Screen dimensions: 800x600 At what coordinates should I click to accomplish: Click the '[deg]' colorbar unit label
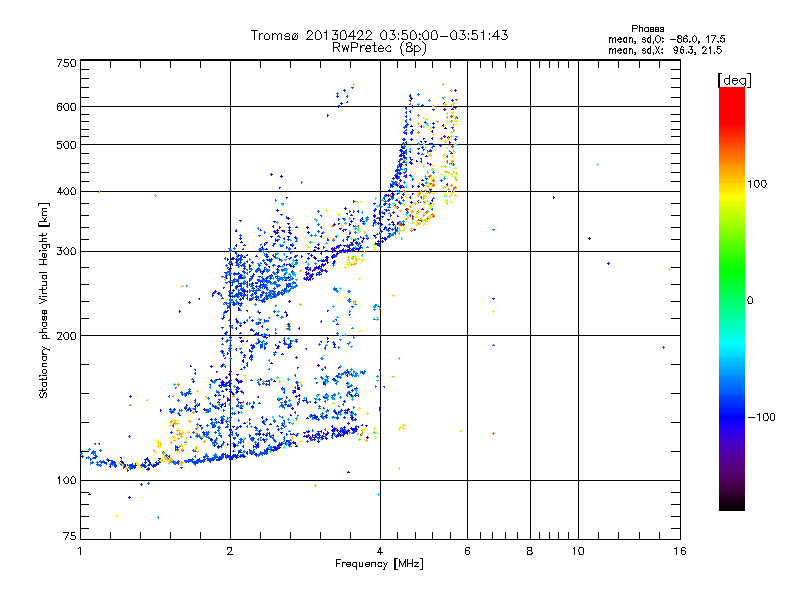pyautogui.click(x=734, y=80)
